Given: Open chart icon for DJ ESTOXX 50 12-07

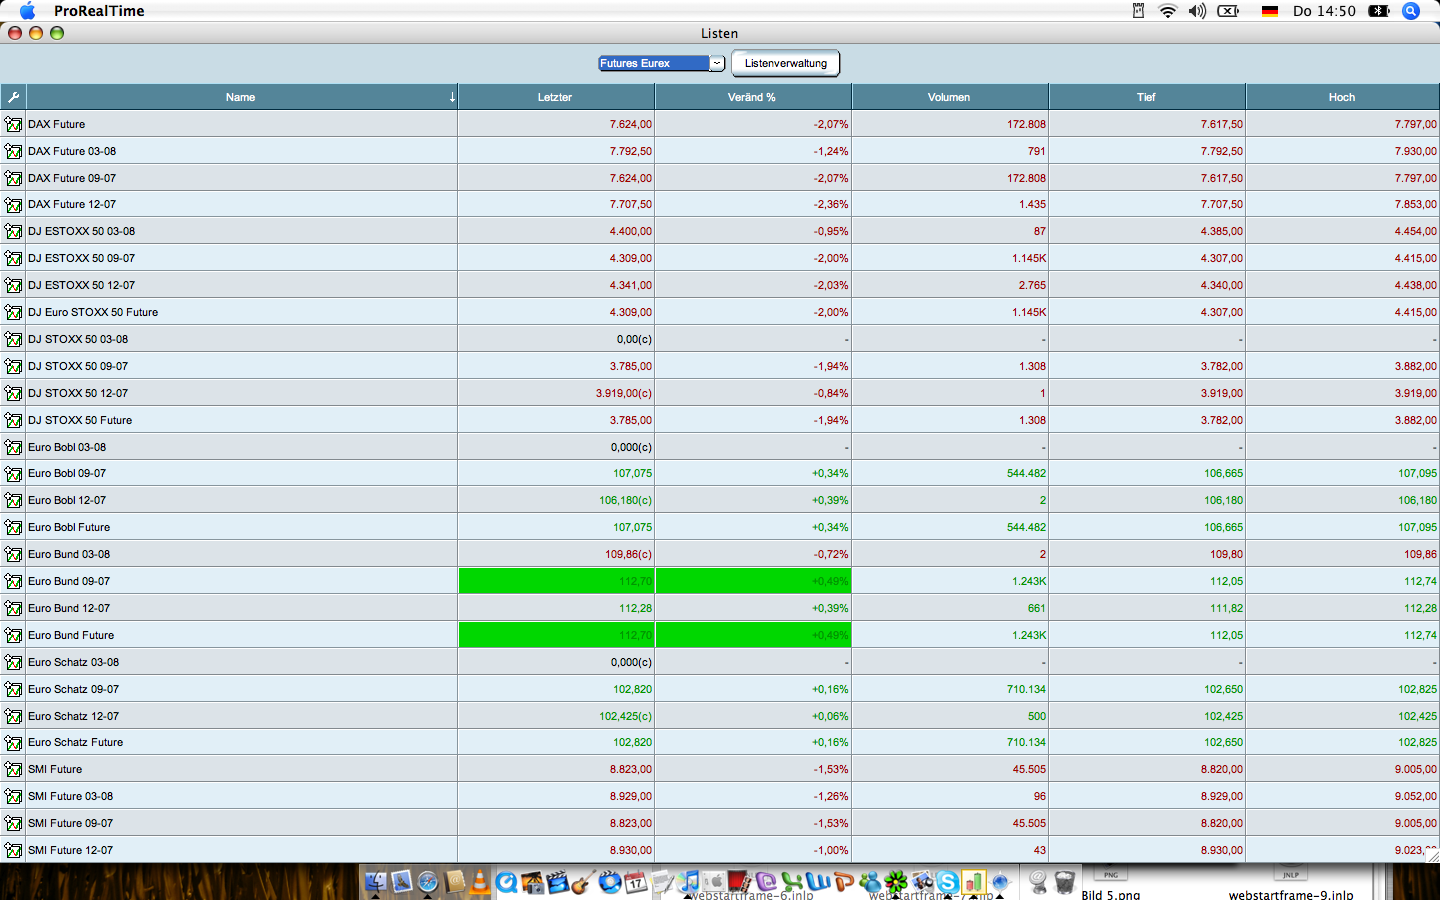Looking at the screenshot, I should (13, 286).
